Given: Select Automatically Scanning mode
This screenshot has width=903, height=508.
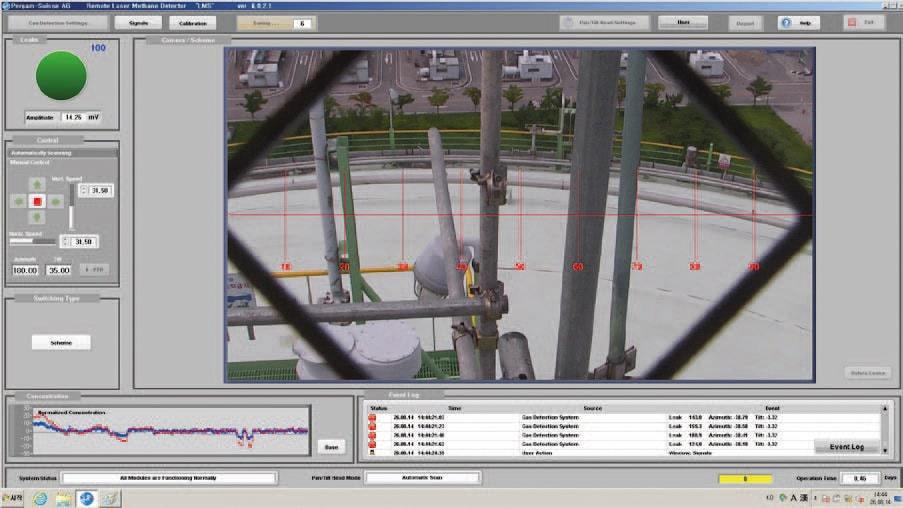Looking at the screenshot, I should (x=41, y=153).
